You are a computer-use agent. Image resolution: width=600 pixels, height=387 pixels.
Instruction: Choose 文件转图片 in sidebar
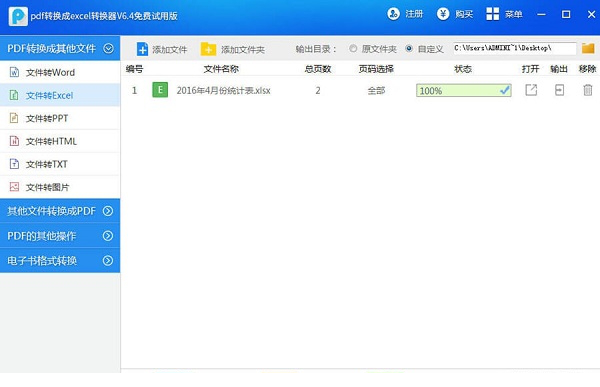60,187
